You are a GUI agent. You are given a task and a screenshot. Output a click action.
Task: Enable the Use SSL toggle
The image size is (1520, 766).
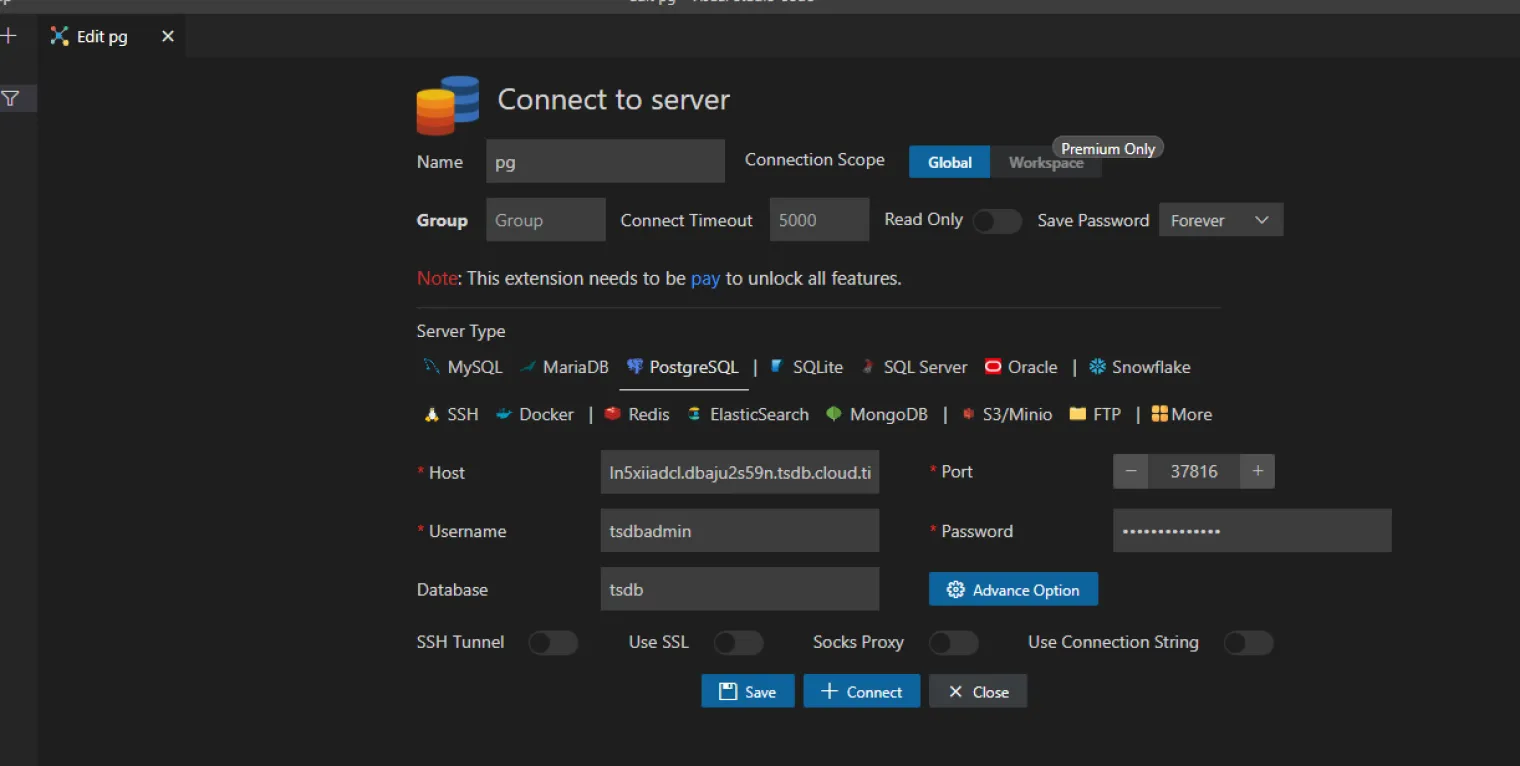click(738, 643)
